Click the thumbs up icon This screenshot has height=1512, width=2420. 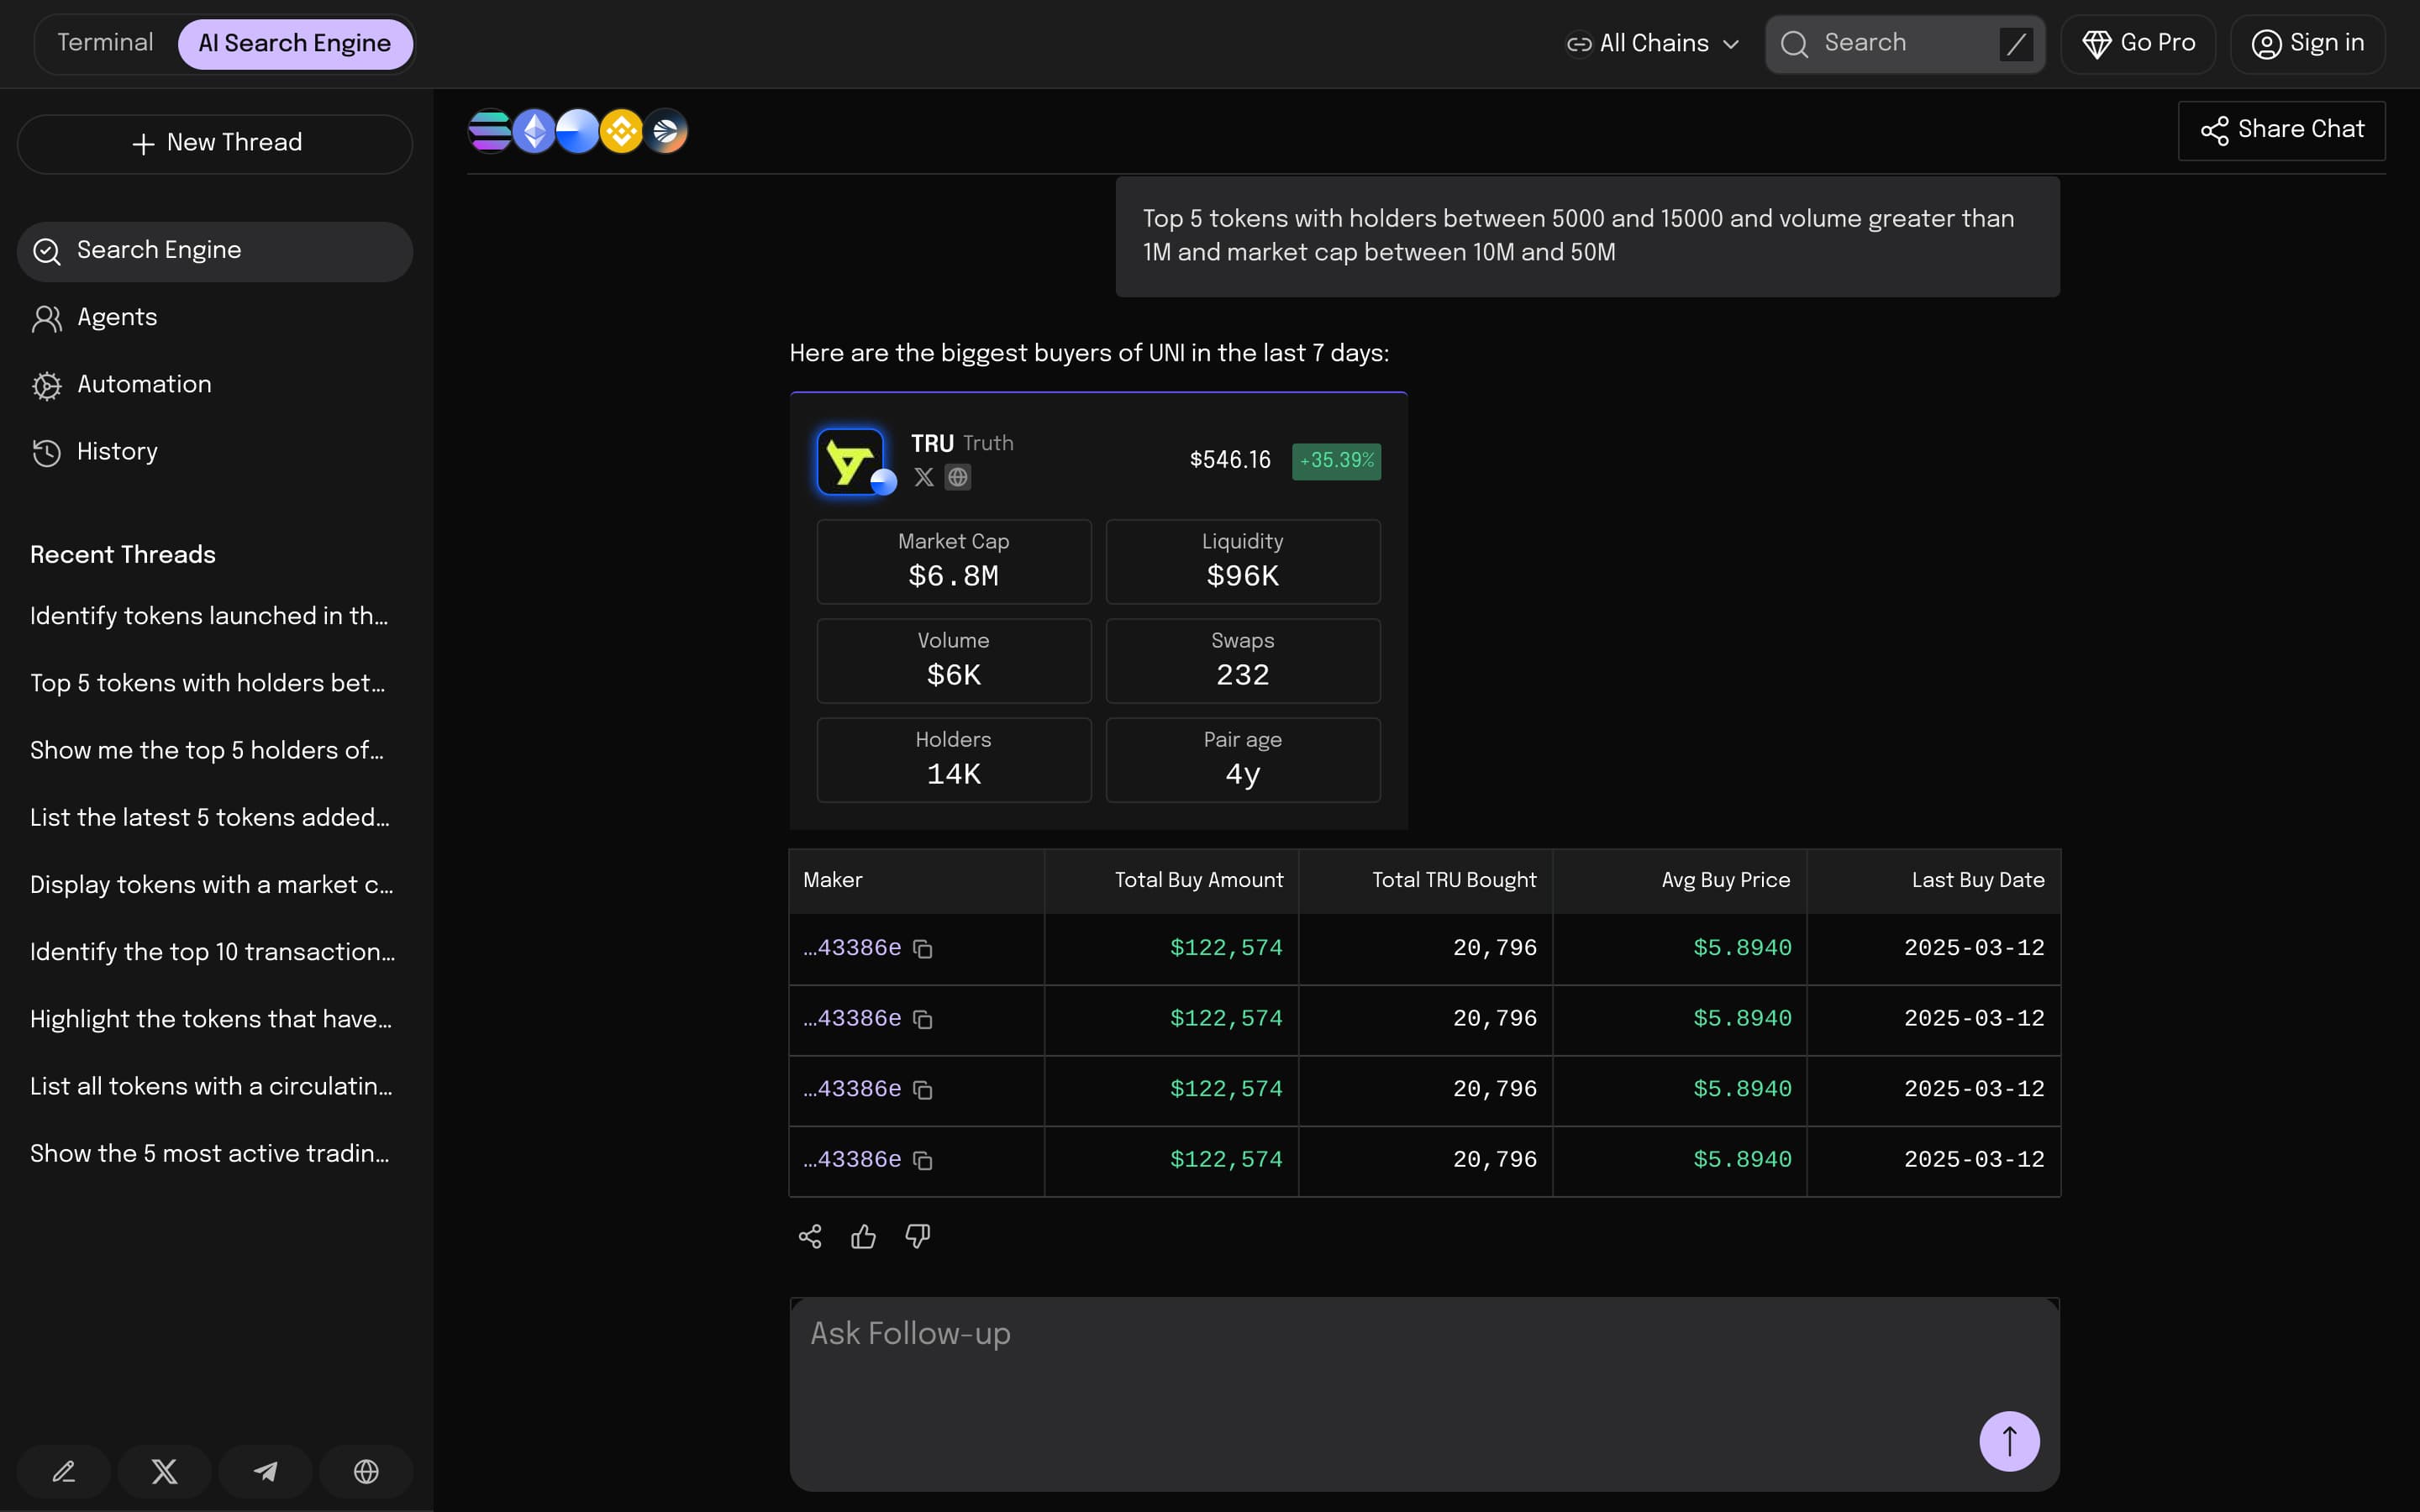tap(863, 1237)
